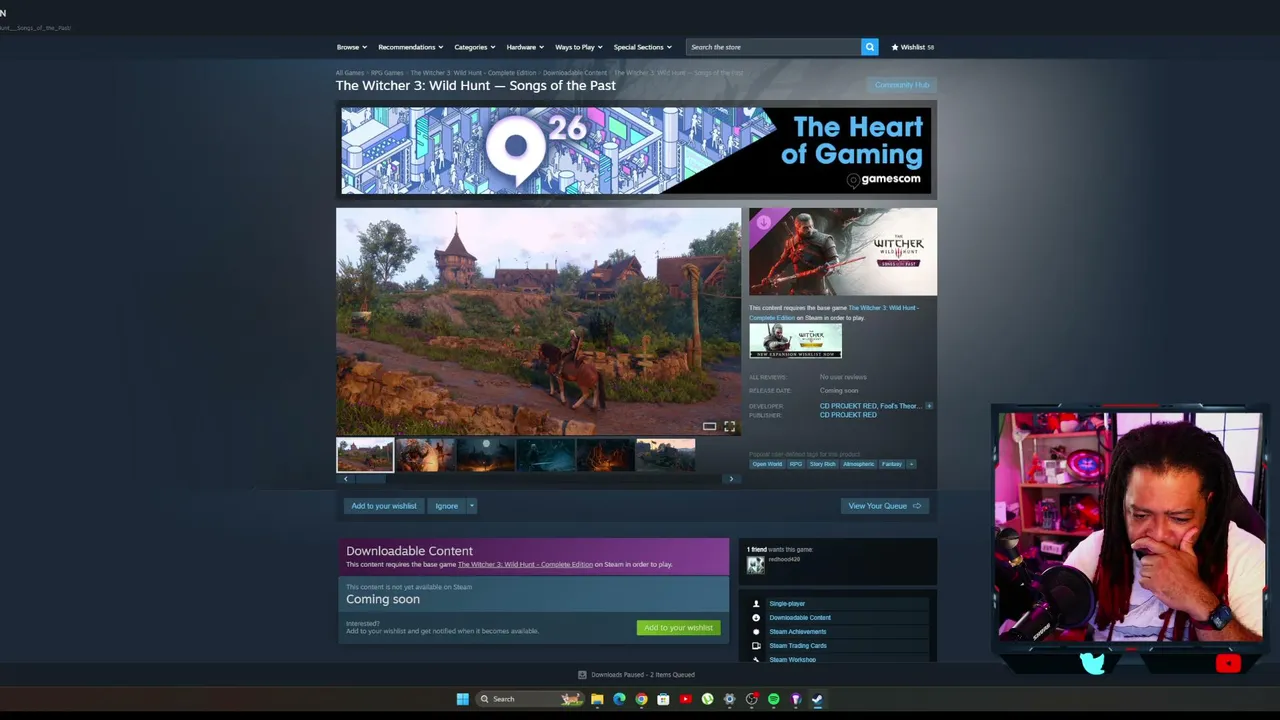Open the Complete Edition breadcrumb link
Image resolution: width=1280 pixels, height=720 pixels.
coord(473,73)
